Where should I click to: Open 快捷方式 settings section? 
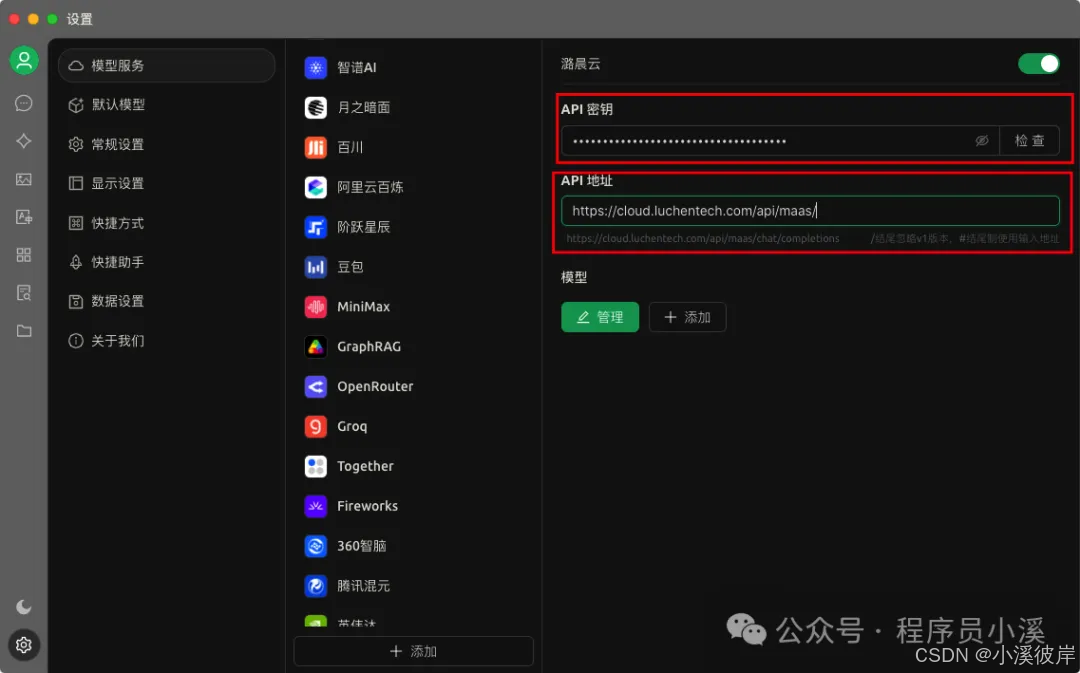coord(167,223)
